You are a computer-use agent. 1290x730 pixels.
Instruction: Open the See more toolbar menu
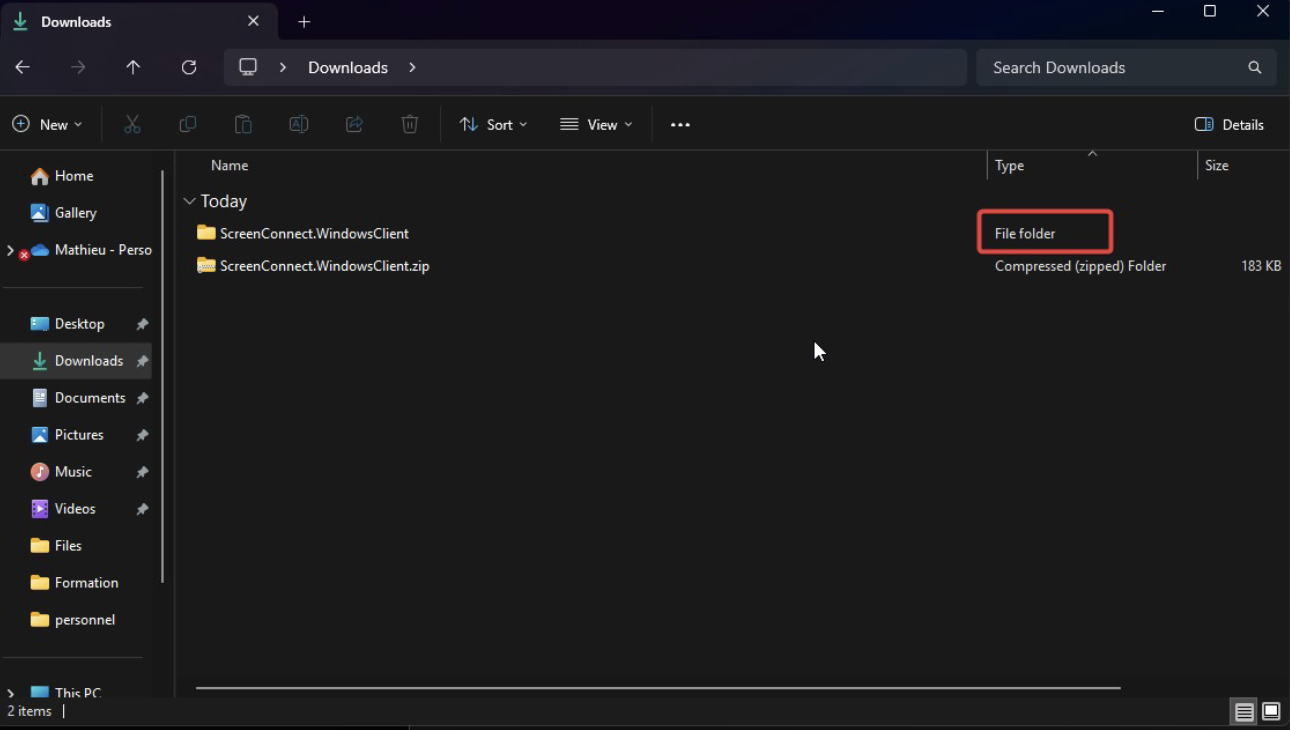(680, 124)
